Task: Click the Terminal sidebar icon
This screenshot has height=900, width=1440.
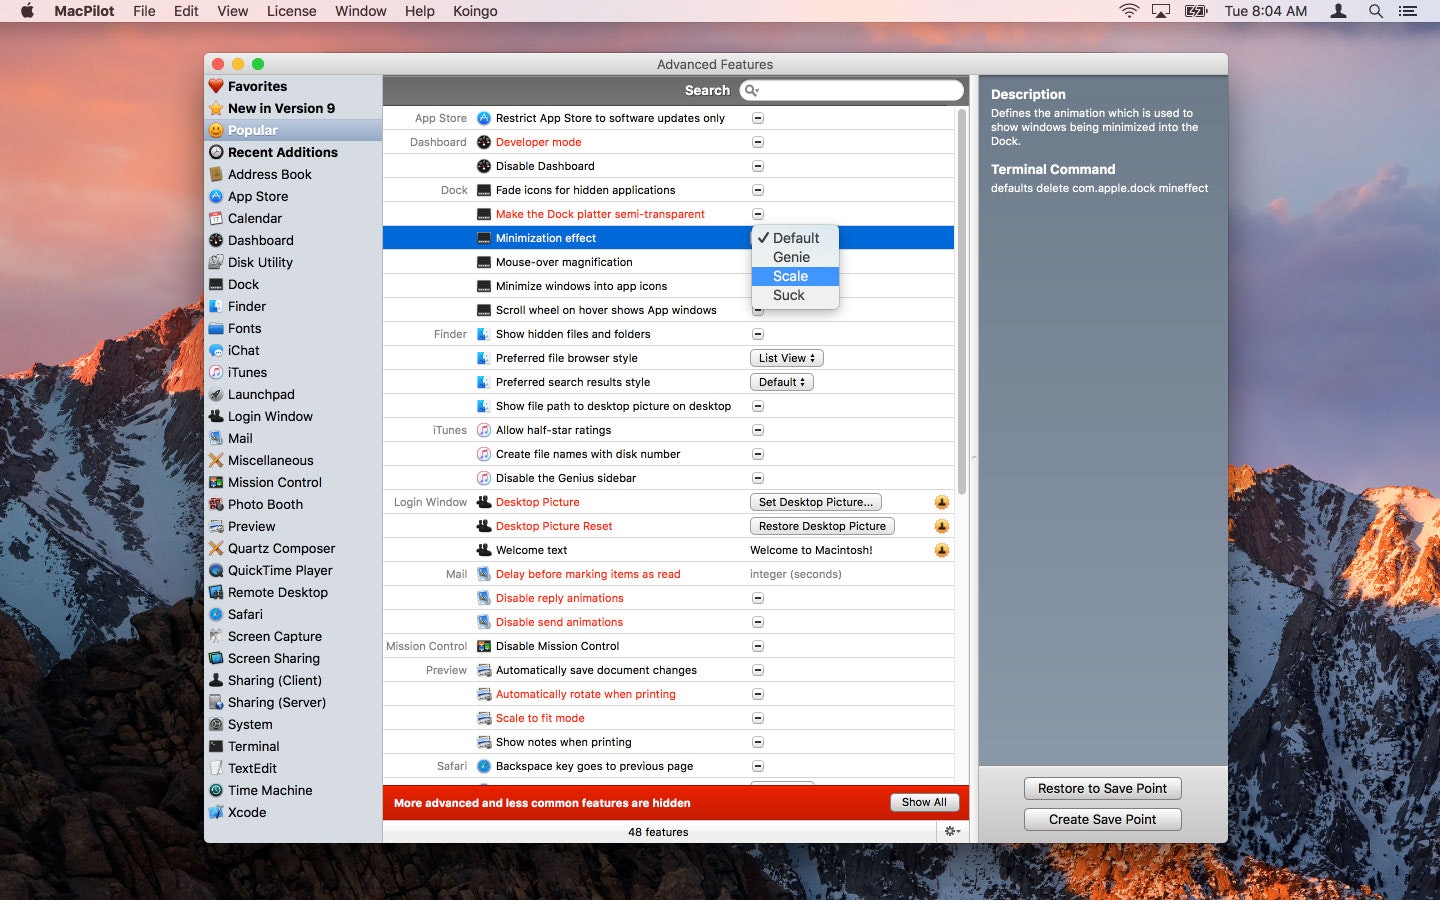Action: pos(217,746)
